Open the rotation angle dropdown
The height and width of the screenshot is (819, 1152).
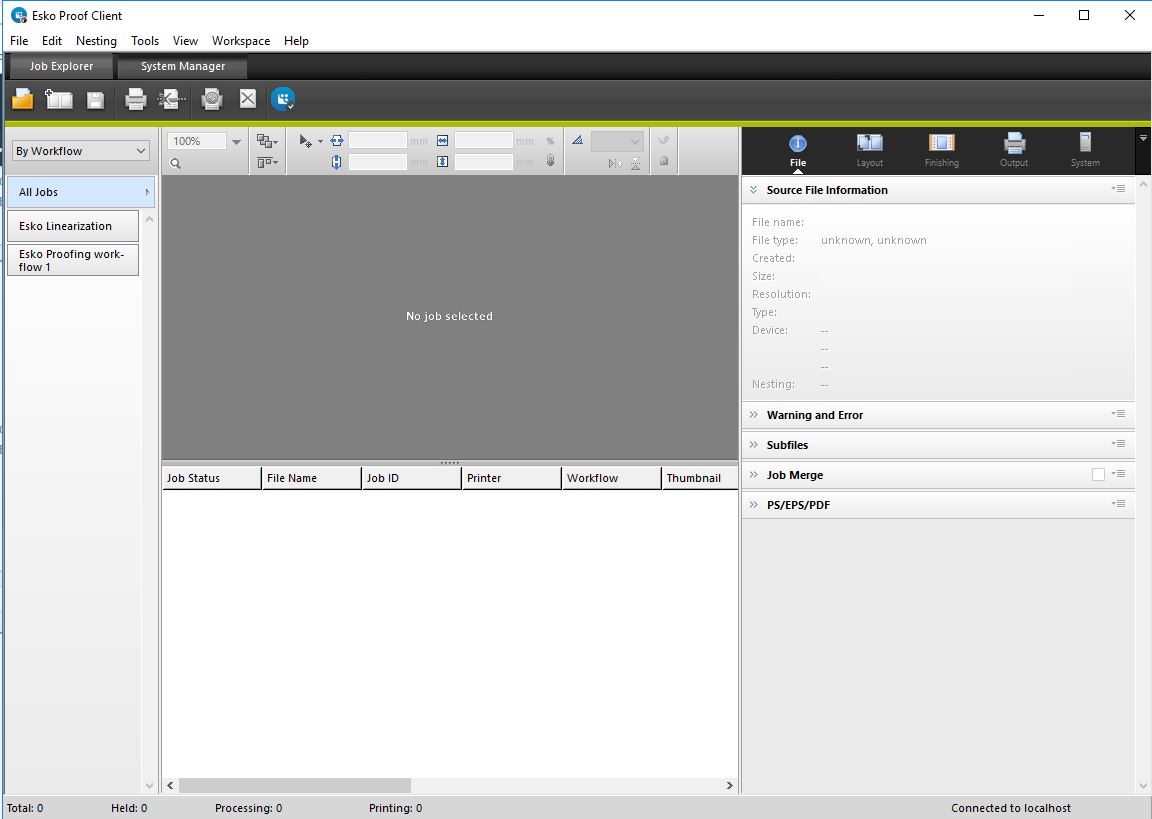(617, 140)
